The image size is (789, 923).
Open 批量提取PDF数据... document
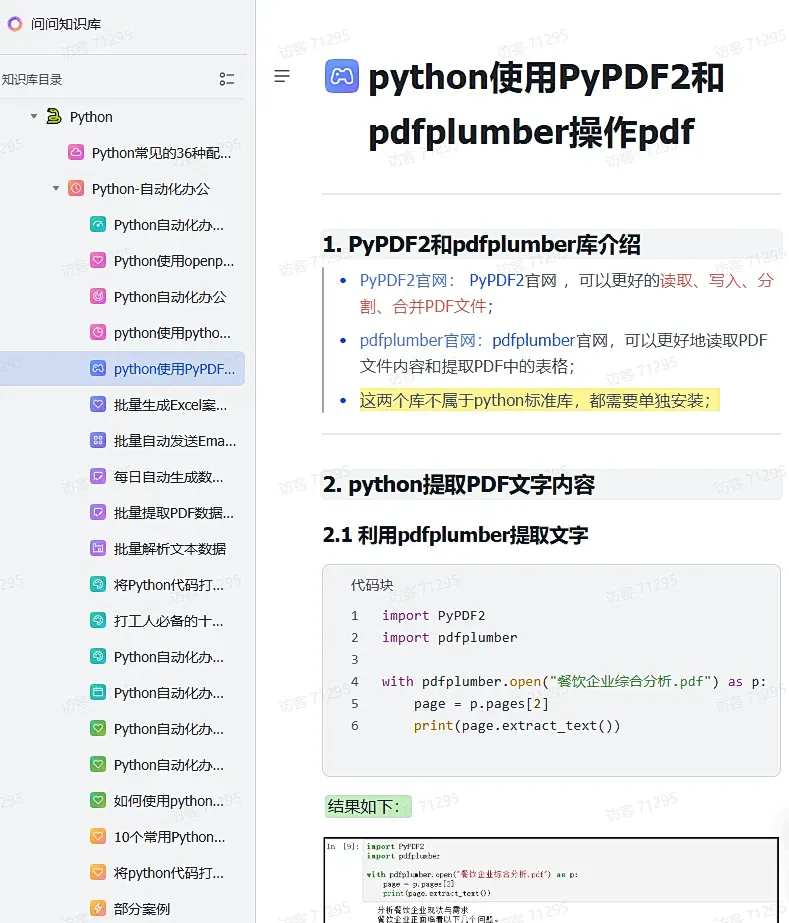point(174,513)
